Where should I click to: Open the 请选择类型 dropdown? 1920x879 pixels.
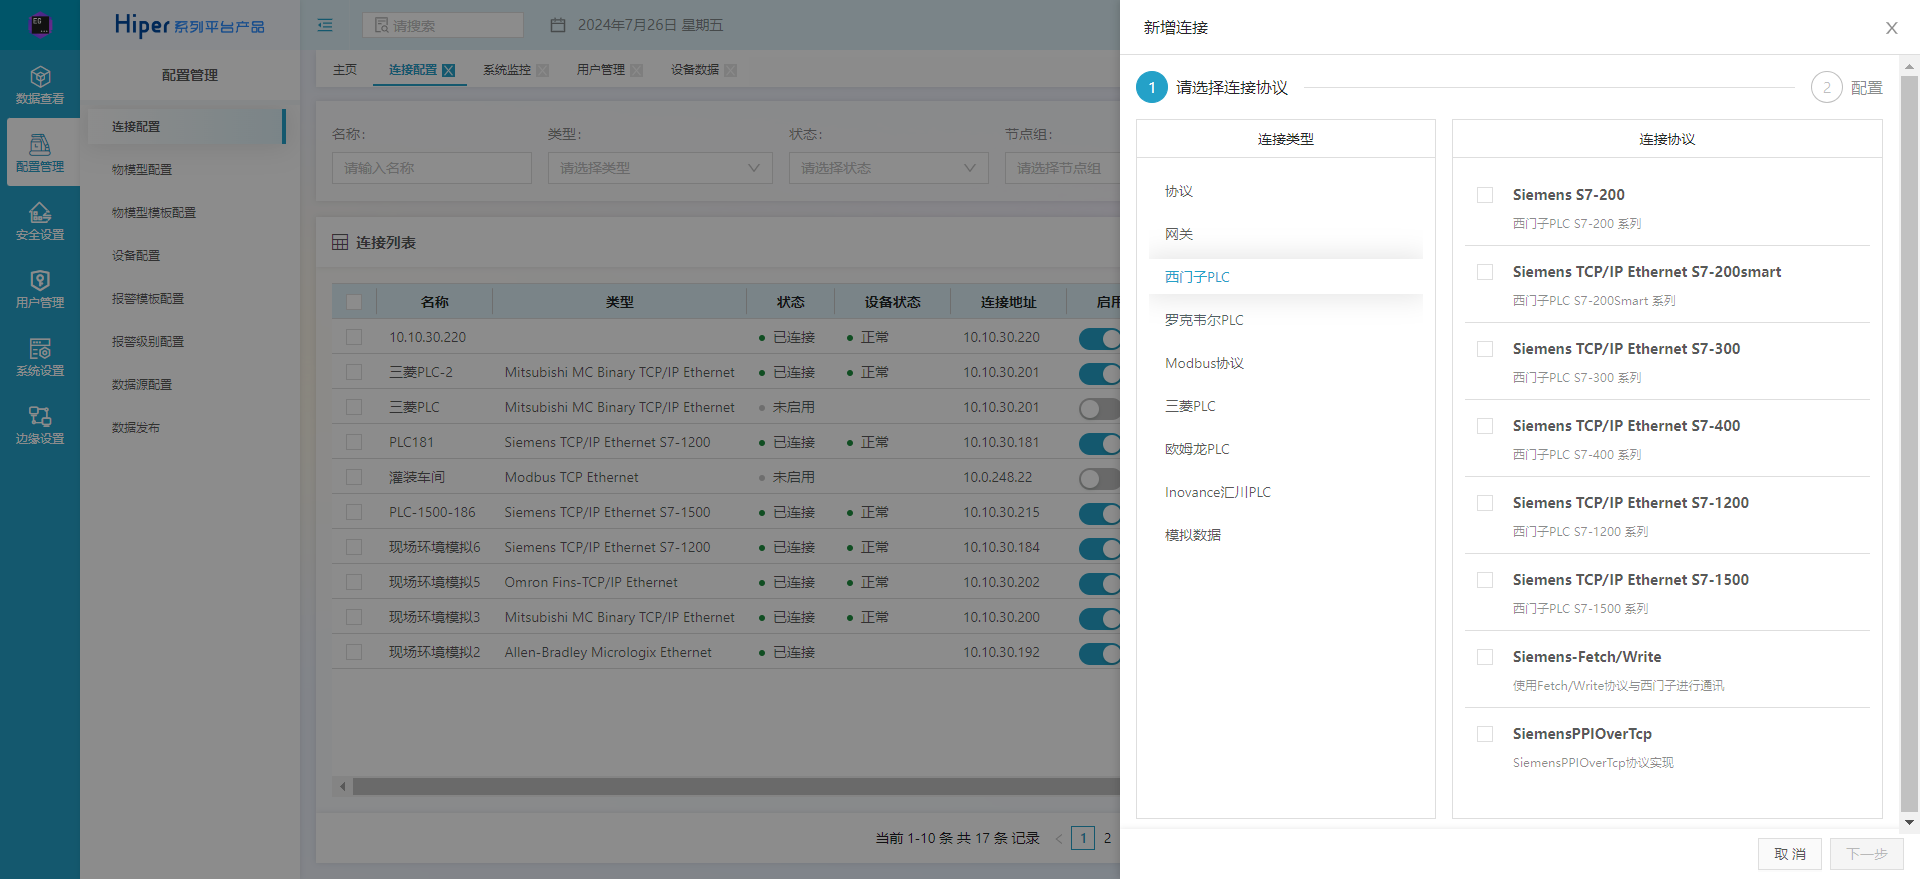pyautogui.click(x=660, y=168)
